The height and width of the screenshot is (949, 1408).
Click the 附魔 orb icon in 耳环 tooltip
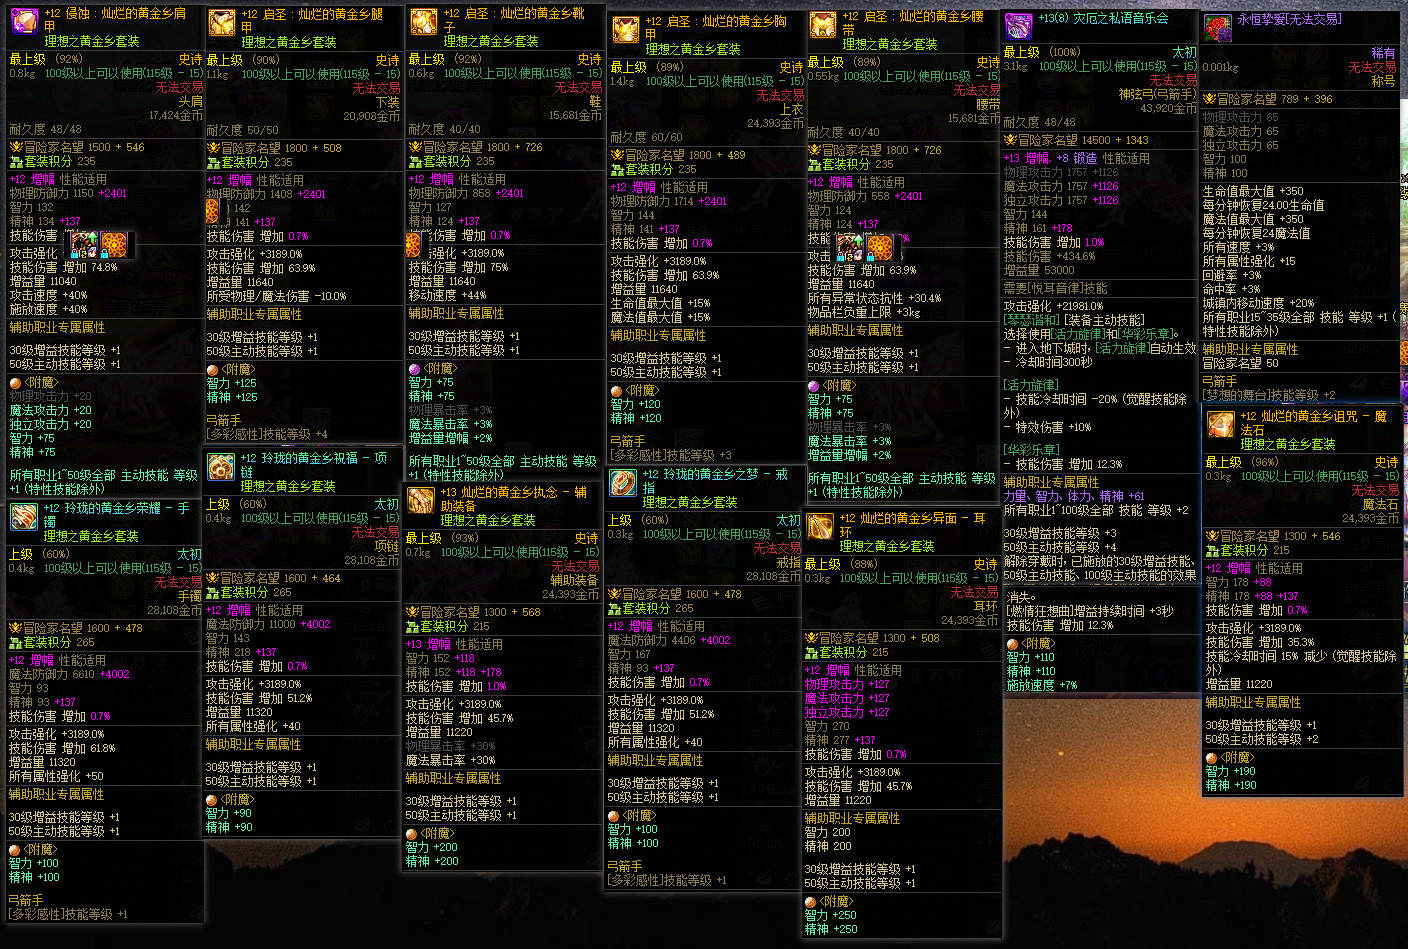coord(810,901)
